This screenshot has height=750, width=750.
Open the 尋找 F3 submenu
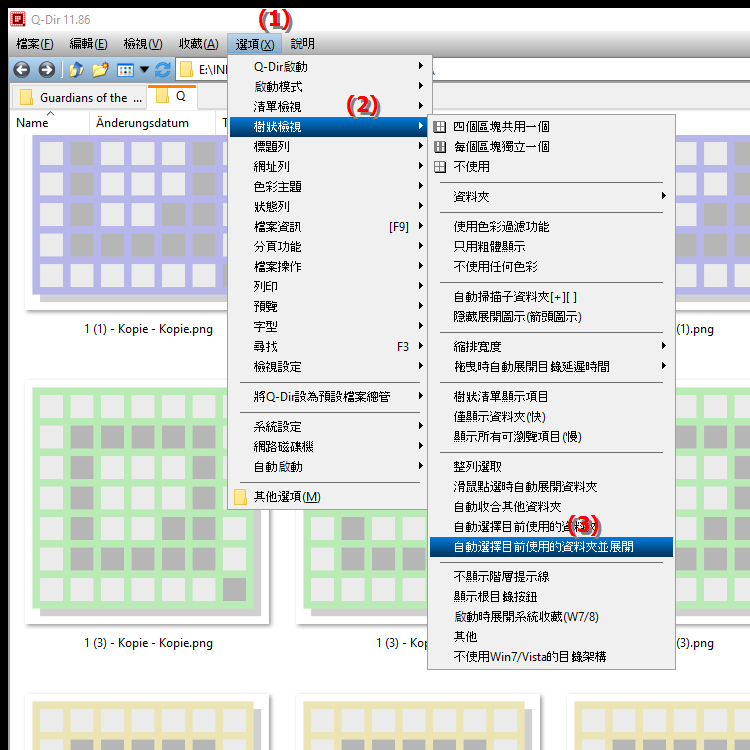coord(330,347)
